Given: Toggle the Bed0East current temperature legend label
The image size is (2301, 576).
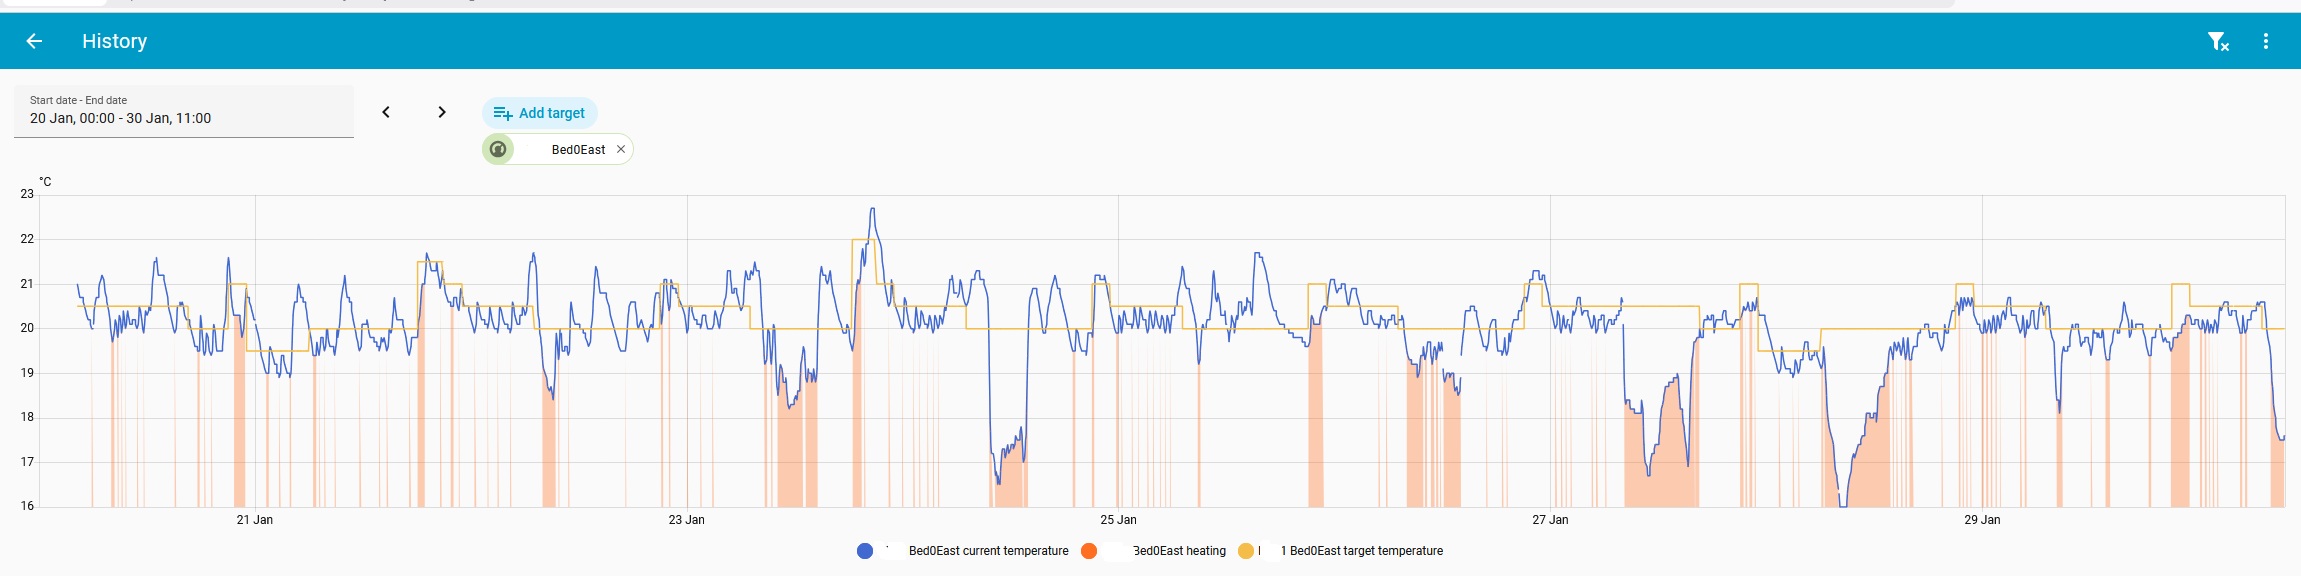Looking at the screenshot, I should pos(987,551).
